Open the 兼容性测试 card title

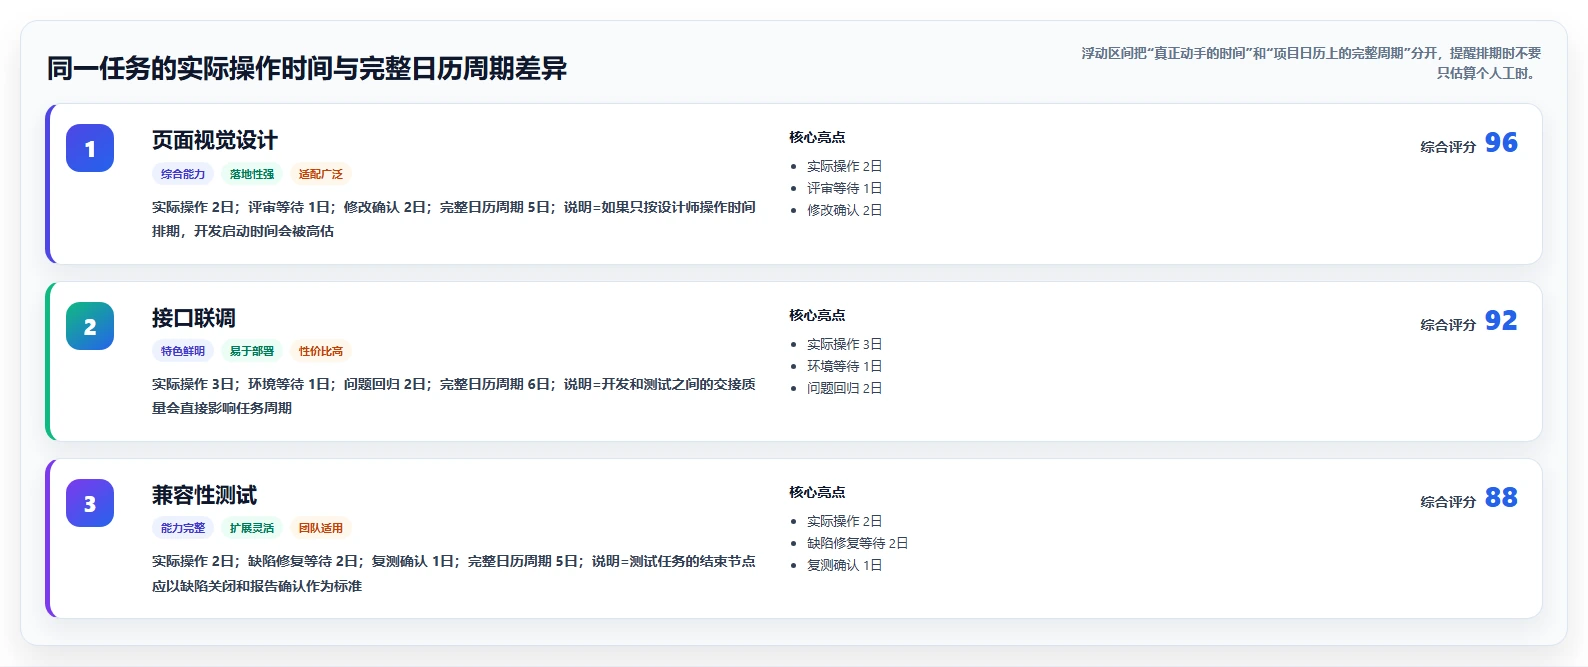coord(204,495)
